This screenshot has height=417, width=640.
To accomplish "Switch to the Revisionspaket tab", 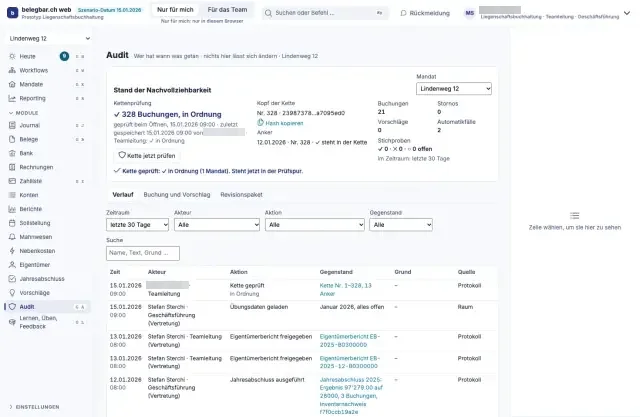I will (241, 195).
